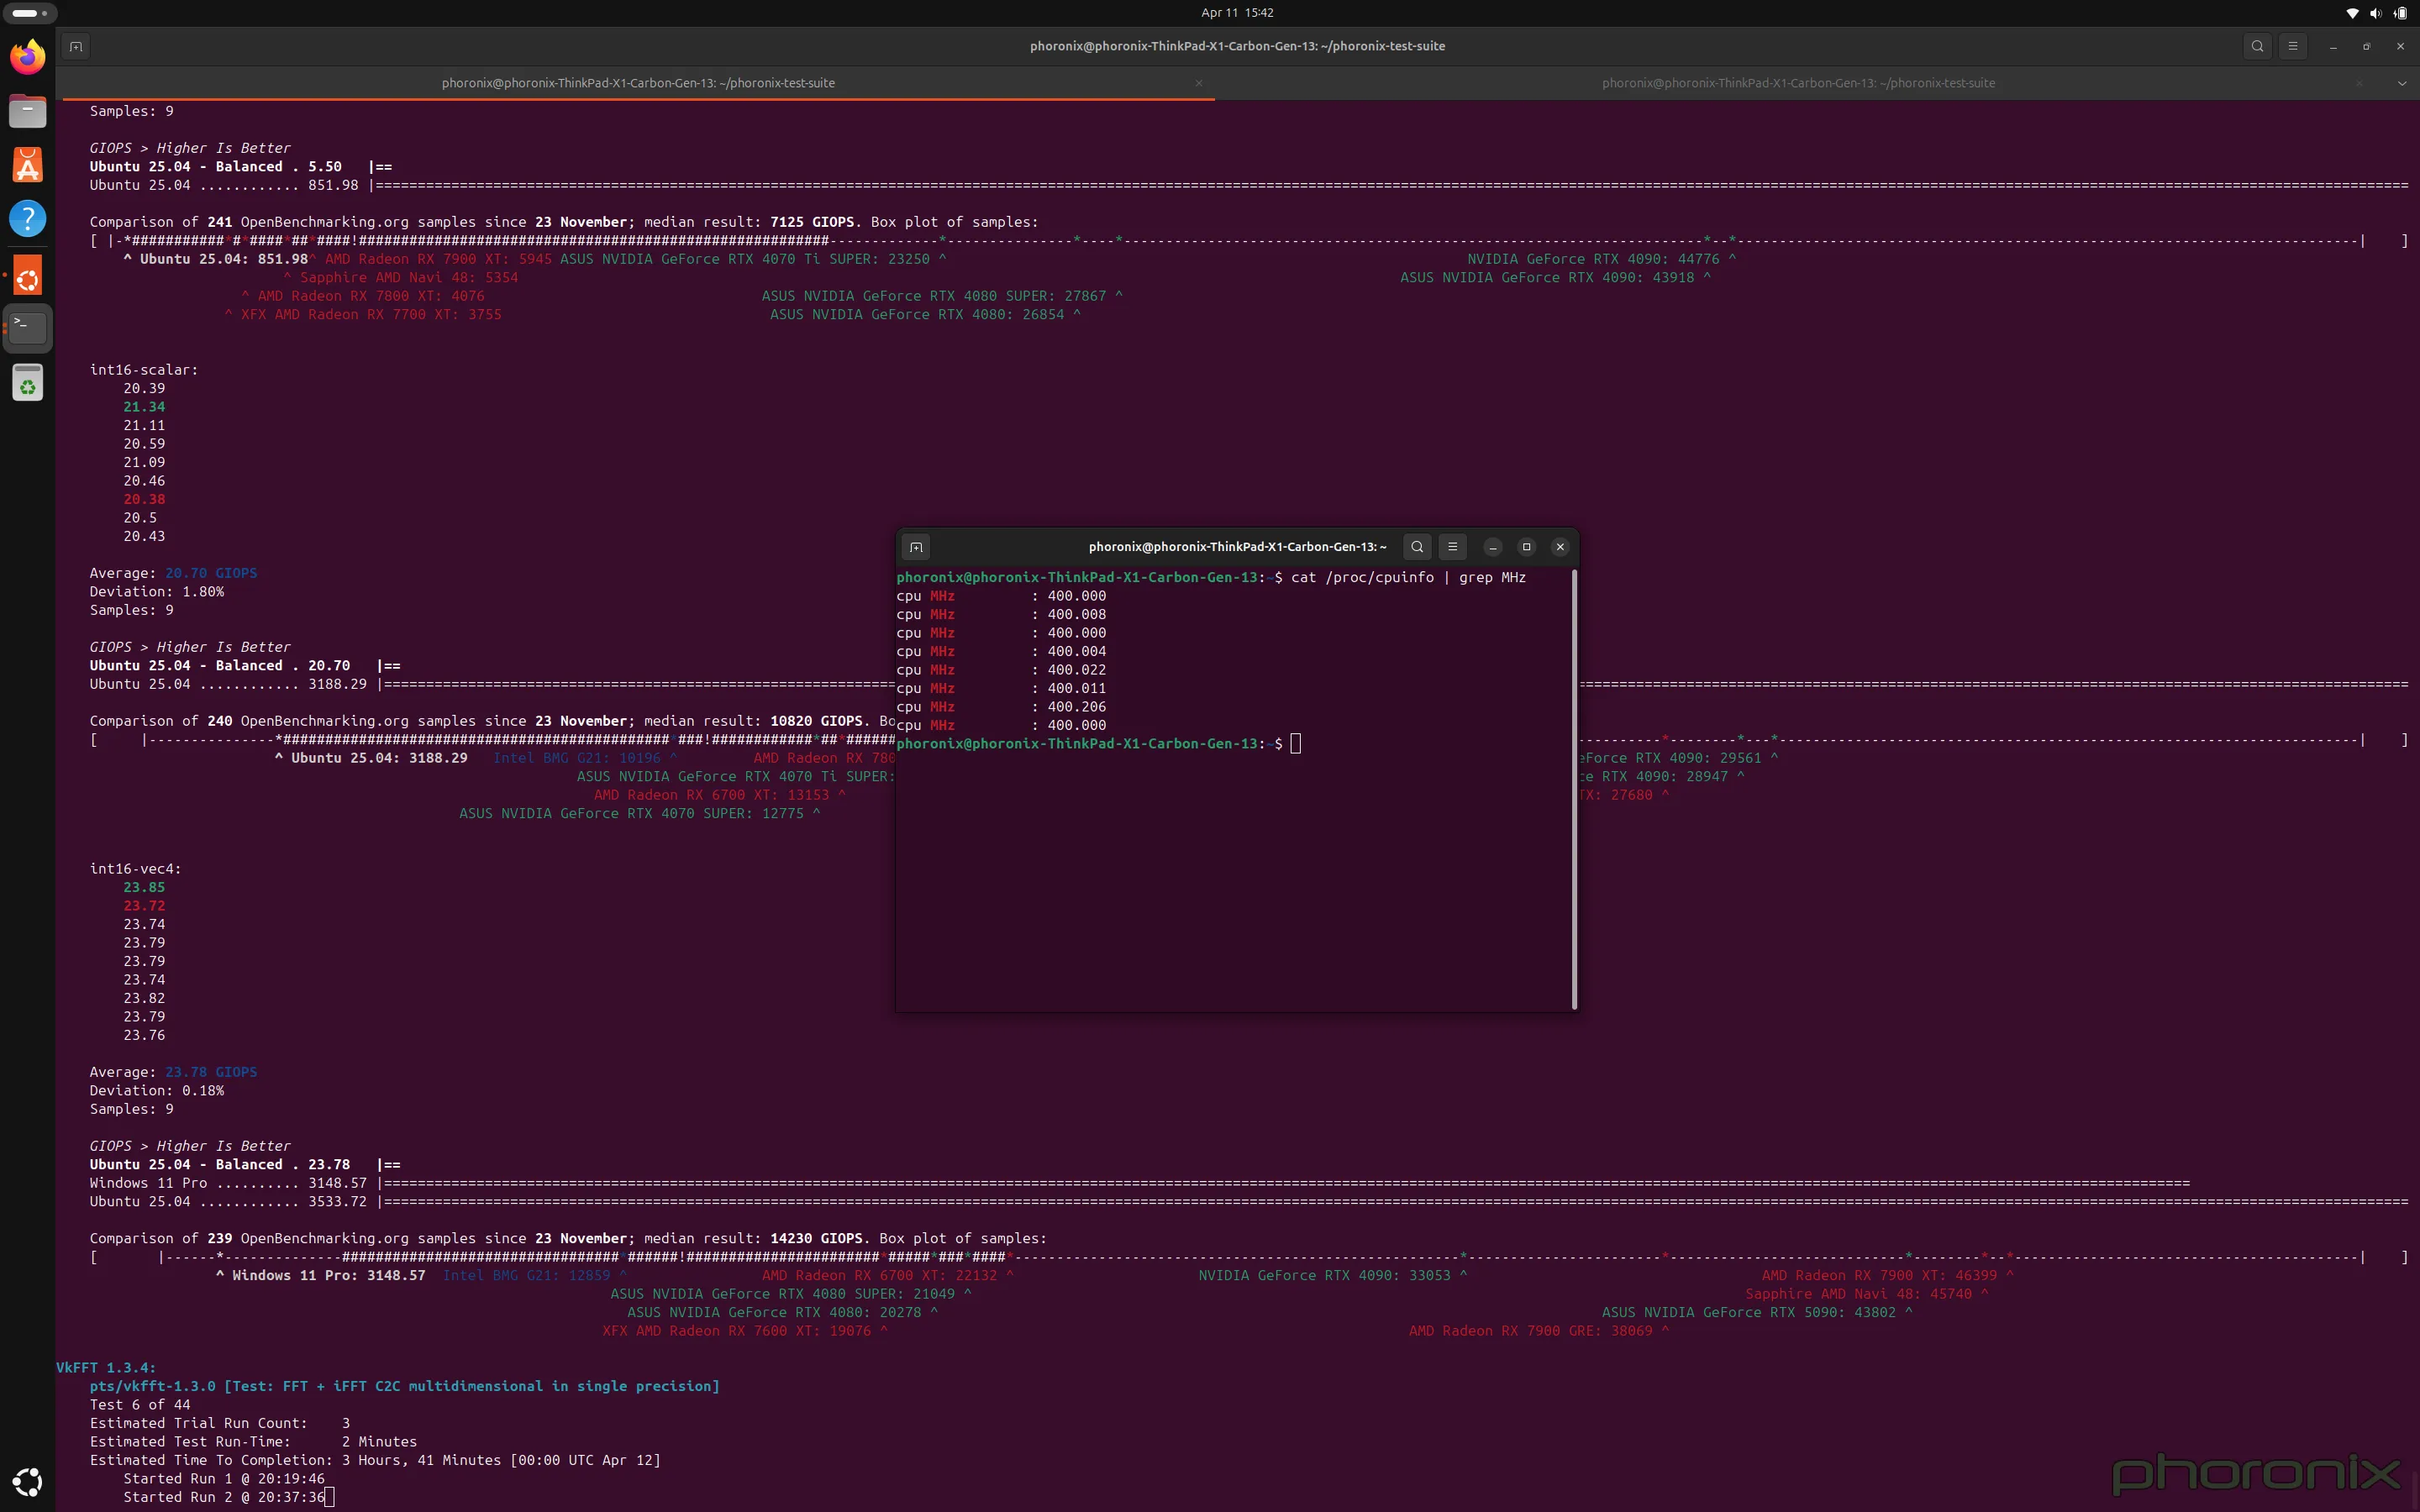Open the Trash from the dock

pyautogui.click(x=27, y=382)
